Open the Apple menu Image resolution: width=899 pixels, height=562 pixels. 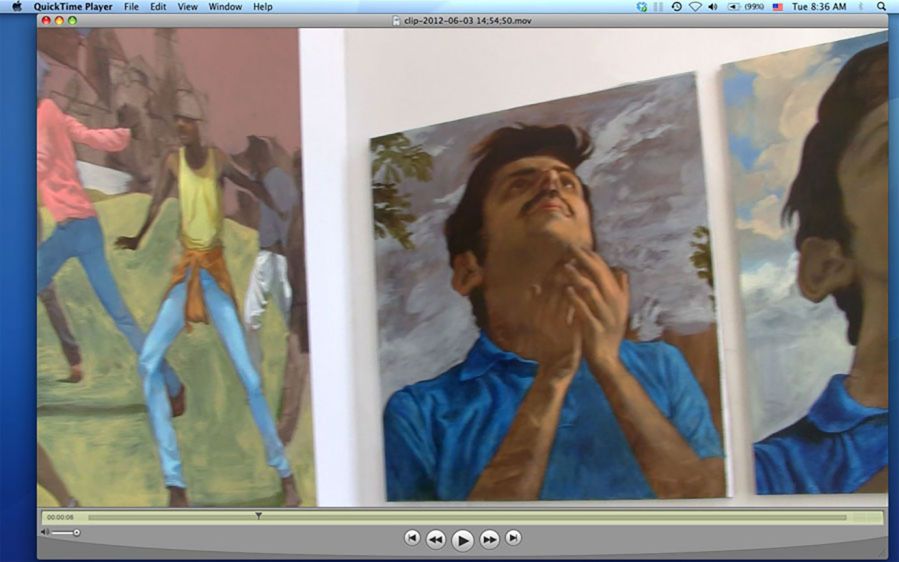tap(17, 7)
